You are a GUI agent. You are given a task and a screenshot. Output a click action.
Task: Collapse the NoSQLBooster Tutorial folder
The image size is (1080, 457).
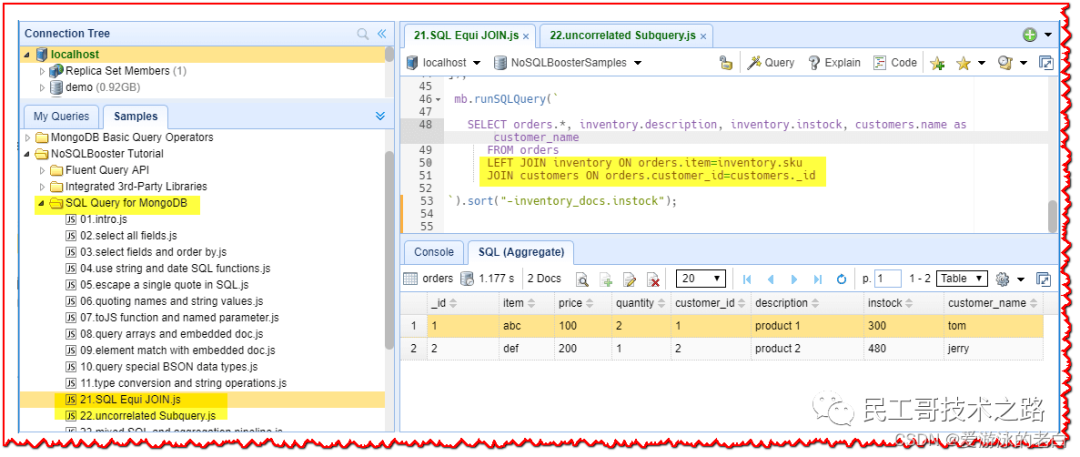(x=28, y=154)
